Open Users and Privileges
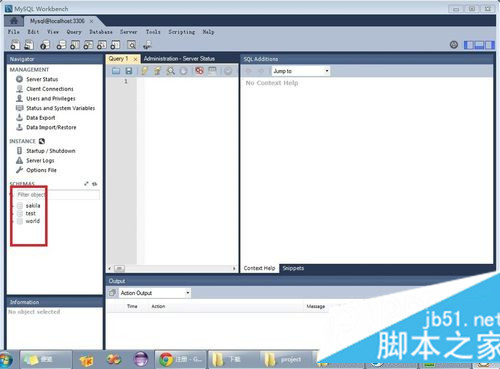This screenshot has height=369, width=500. pyautogui.click(x=51, y=98)
